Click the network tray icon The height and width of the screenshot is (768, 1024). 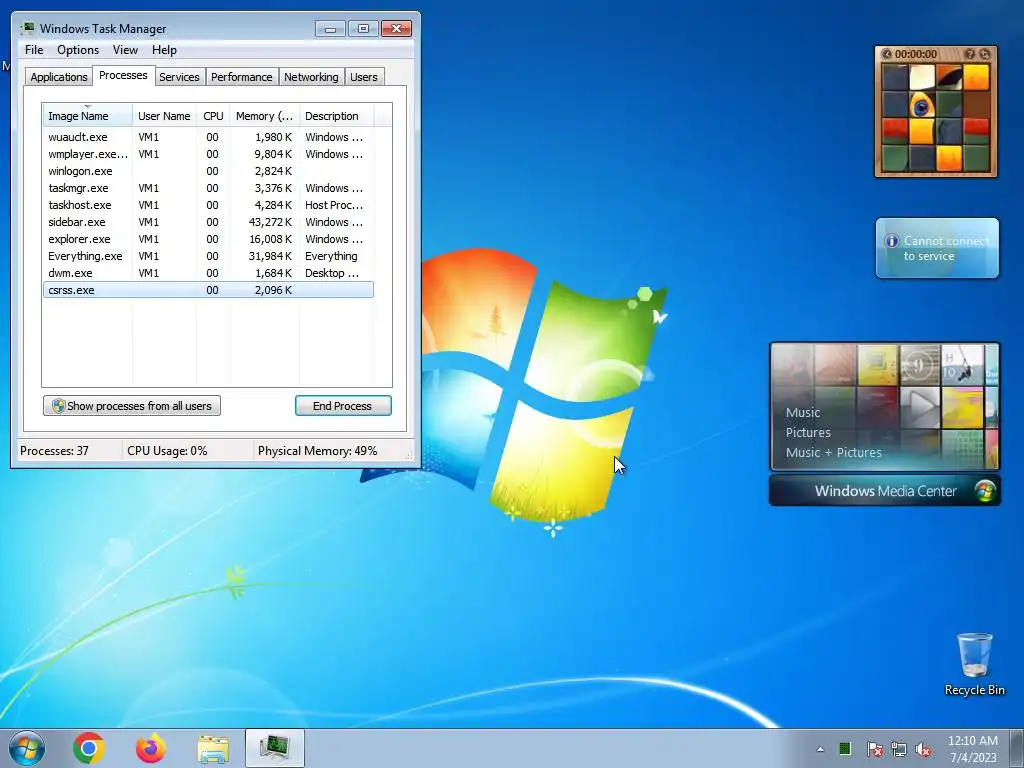899,749
